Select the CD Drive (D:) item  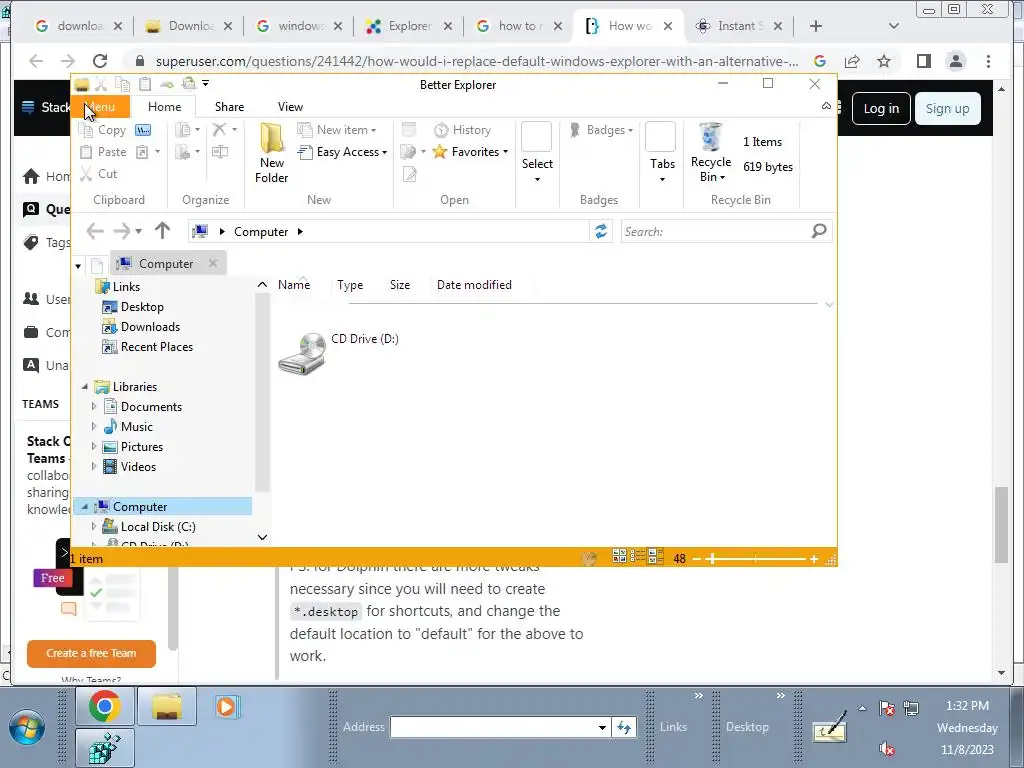click(x=338, y=353)
